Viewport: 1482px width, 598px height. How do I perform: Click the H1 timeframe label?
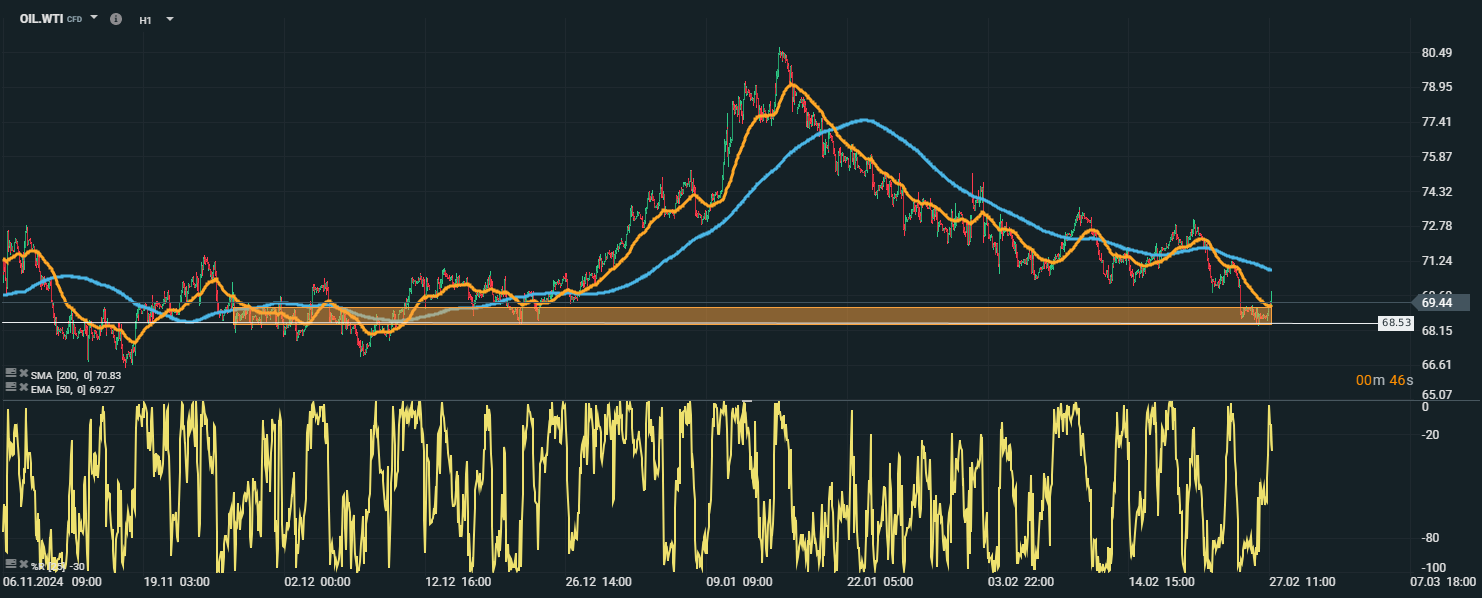pyautogui.click(x=146, y=20)
